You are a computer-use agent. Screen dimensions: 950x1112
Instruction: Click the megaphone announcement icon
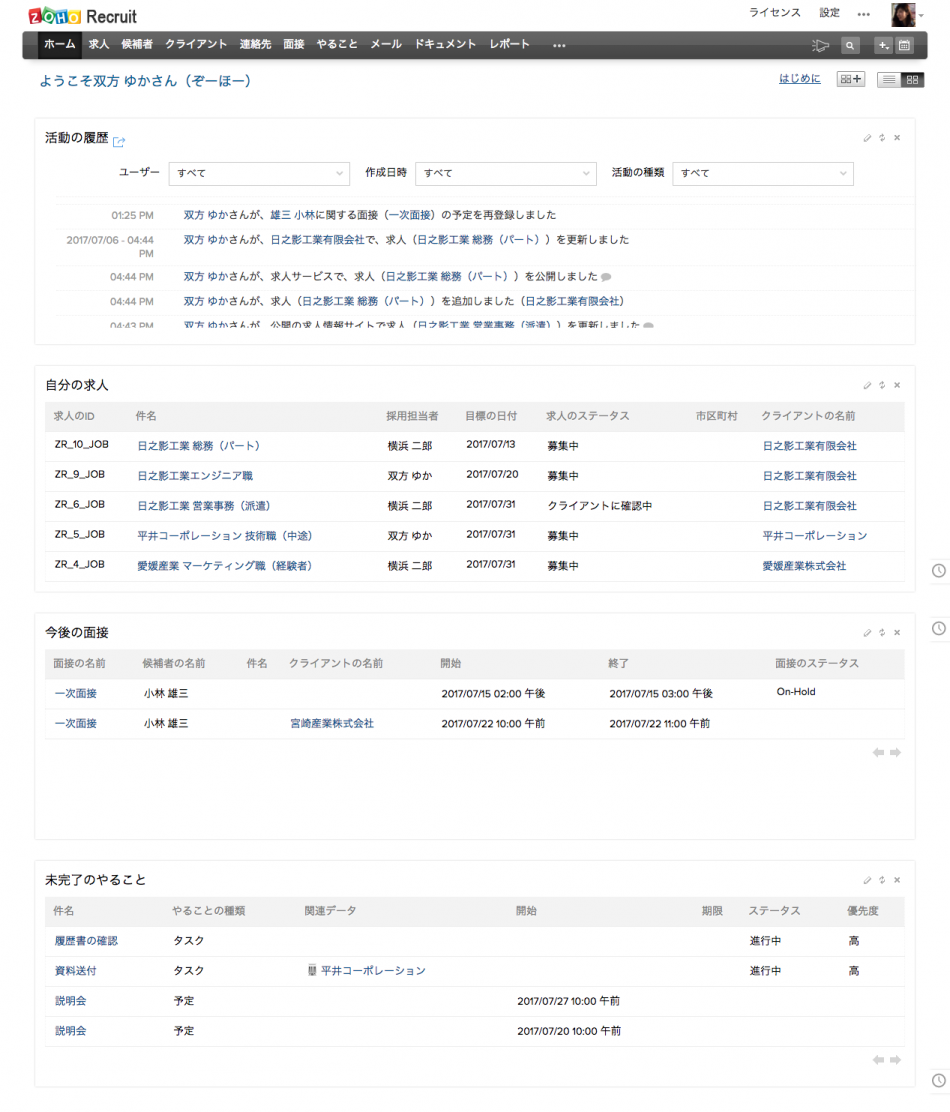820,44
